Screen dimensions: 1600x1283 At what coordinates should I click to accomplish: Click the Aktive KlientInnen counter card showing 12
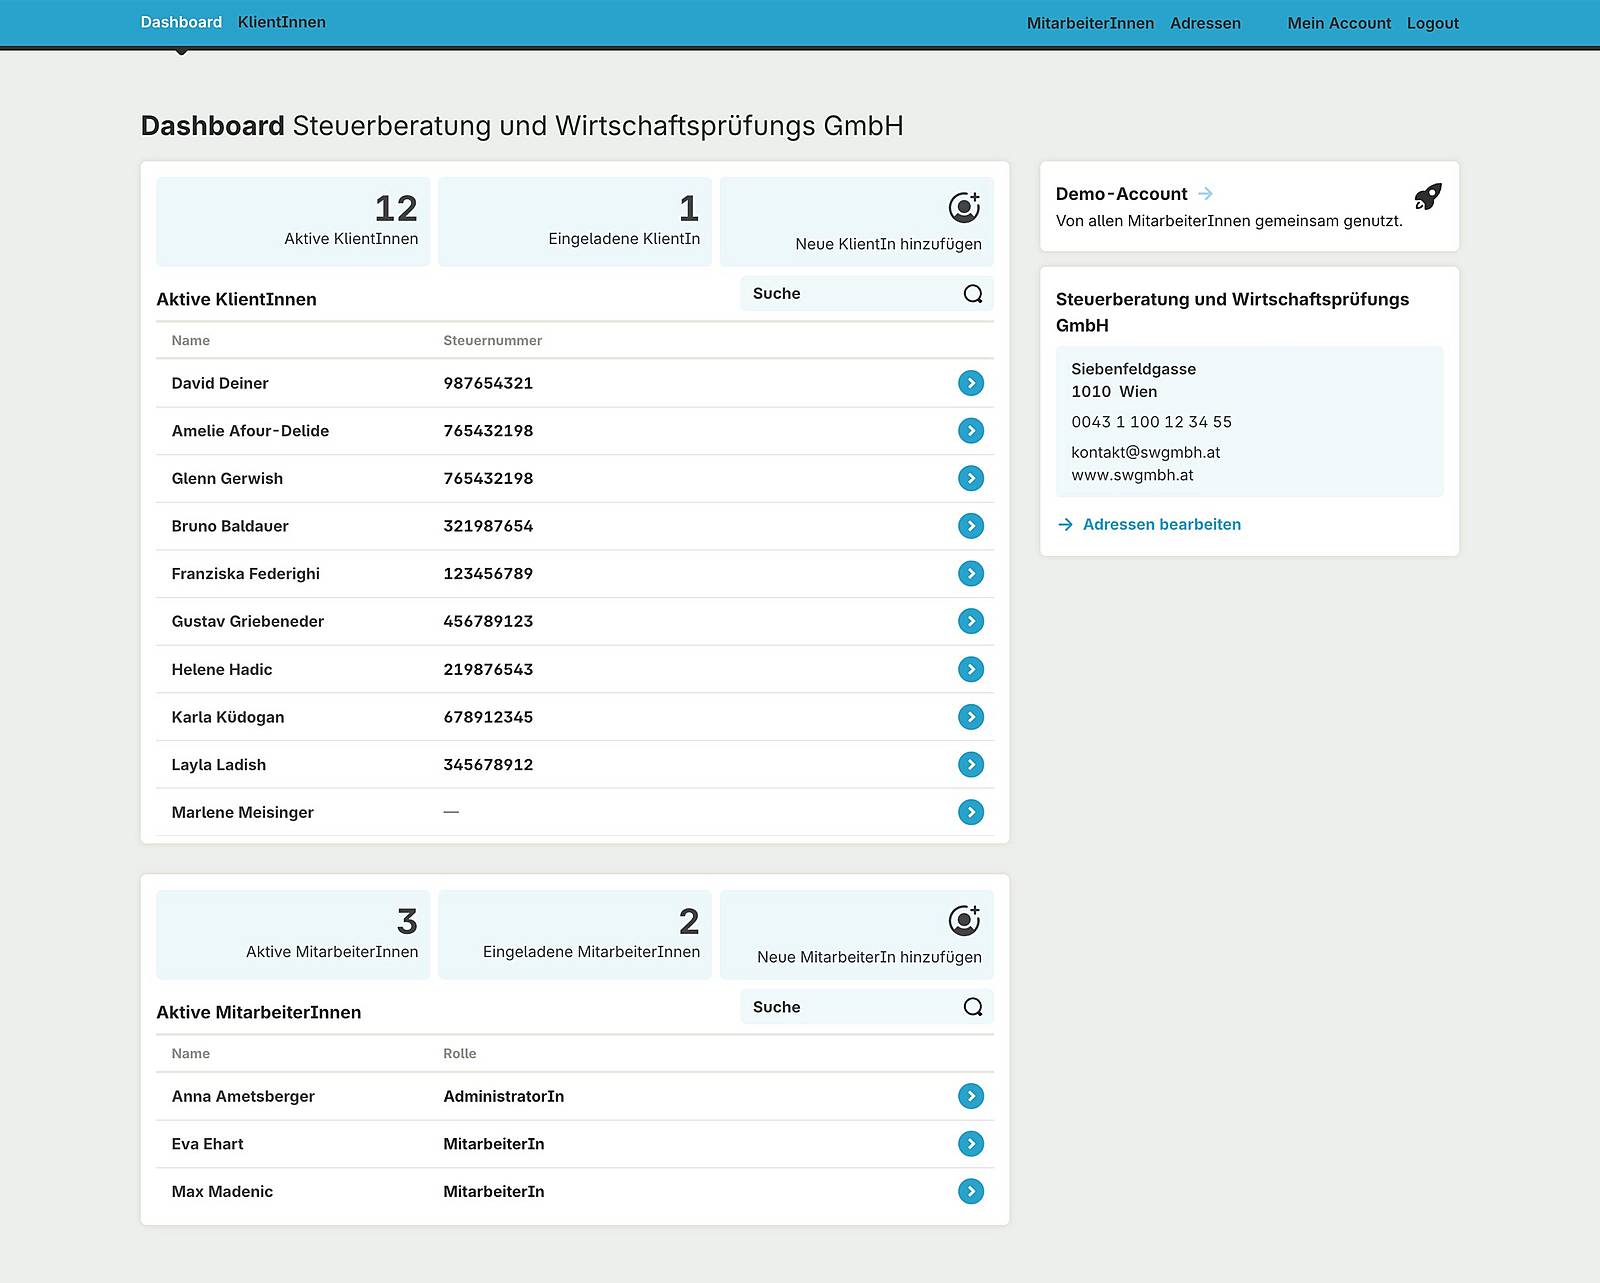[292, 221]
